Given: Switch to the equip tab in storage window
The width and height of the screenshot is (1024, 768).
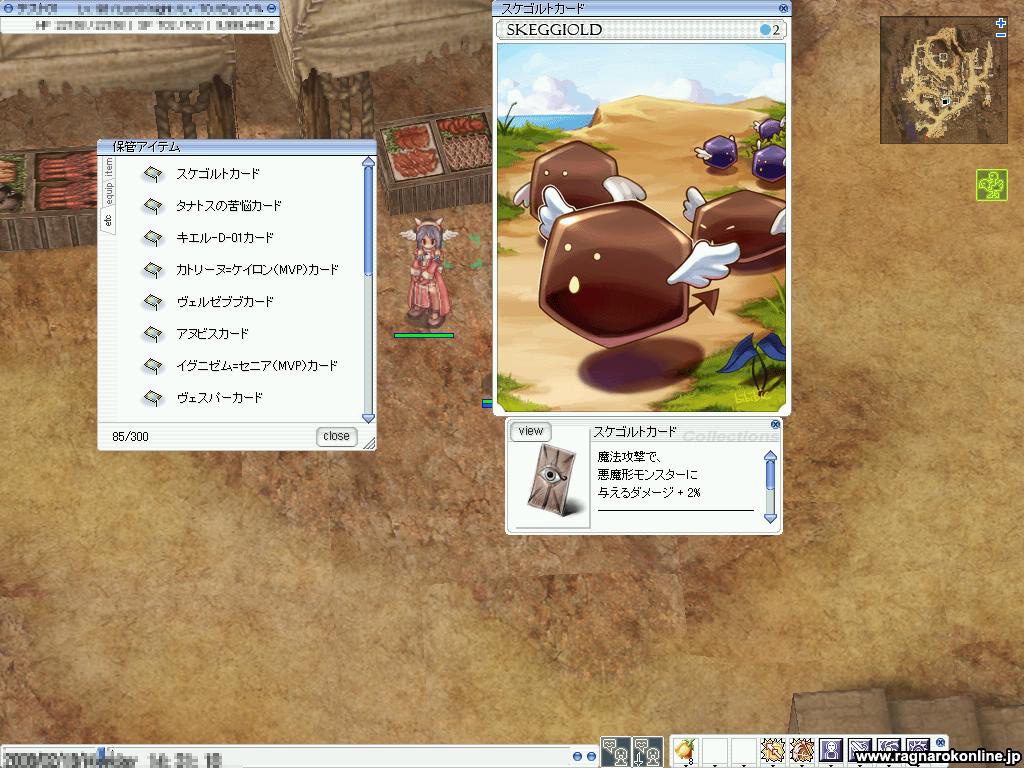Looking at the screenshot, I should 108,192.
